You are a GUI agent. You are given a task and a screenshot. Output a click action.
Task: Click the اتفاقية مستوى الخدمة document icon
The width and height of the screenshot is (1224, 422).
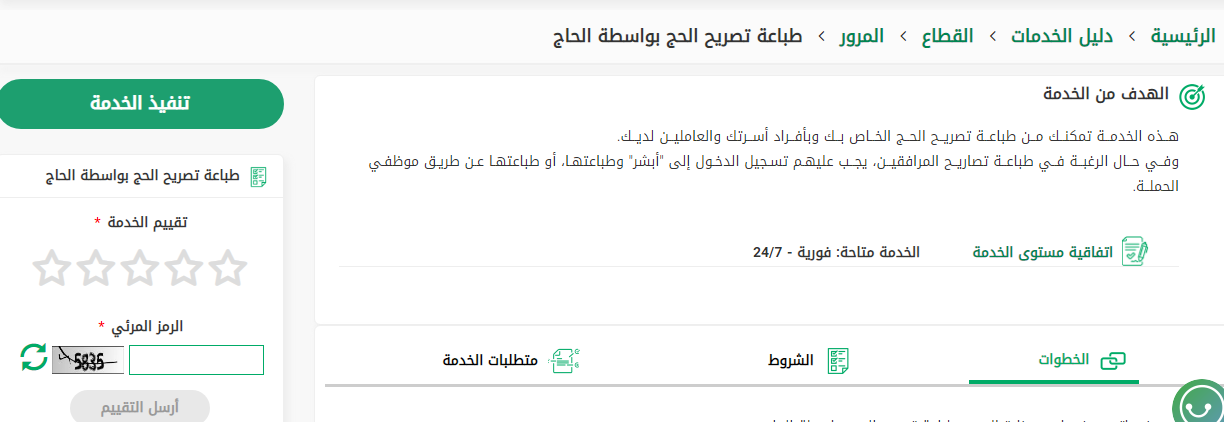coord(1135,251)
